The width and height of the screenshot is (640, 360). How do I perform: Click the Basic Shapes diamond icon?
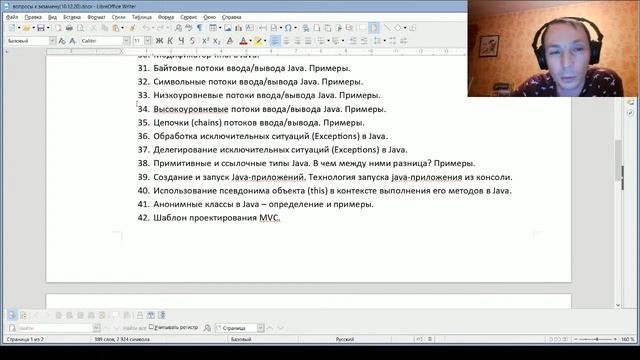click(x=398, y=28)
